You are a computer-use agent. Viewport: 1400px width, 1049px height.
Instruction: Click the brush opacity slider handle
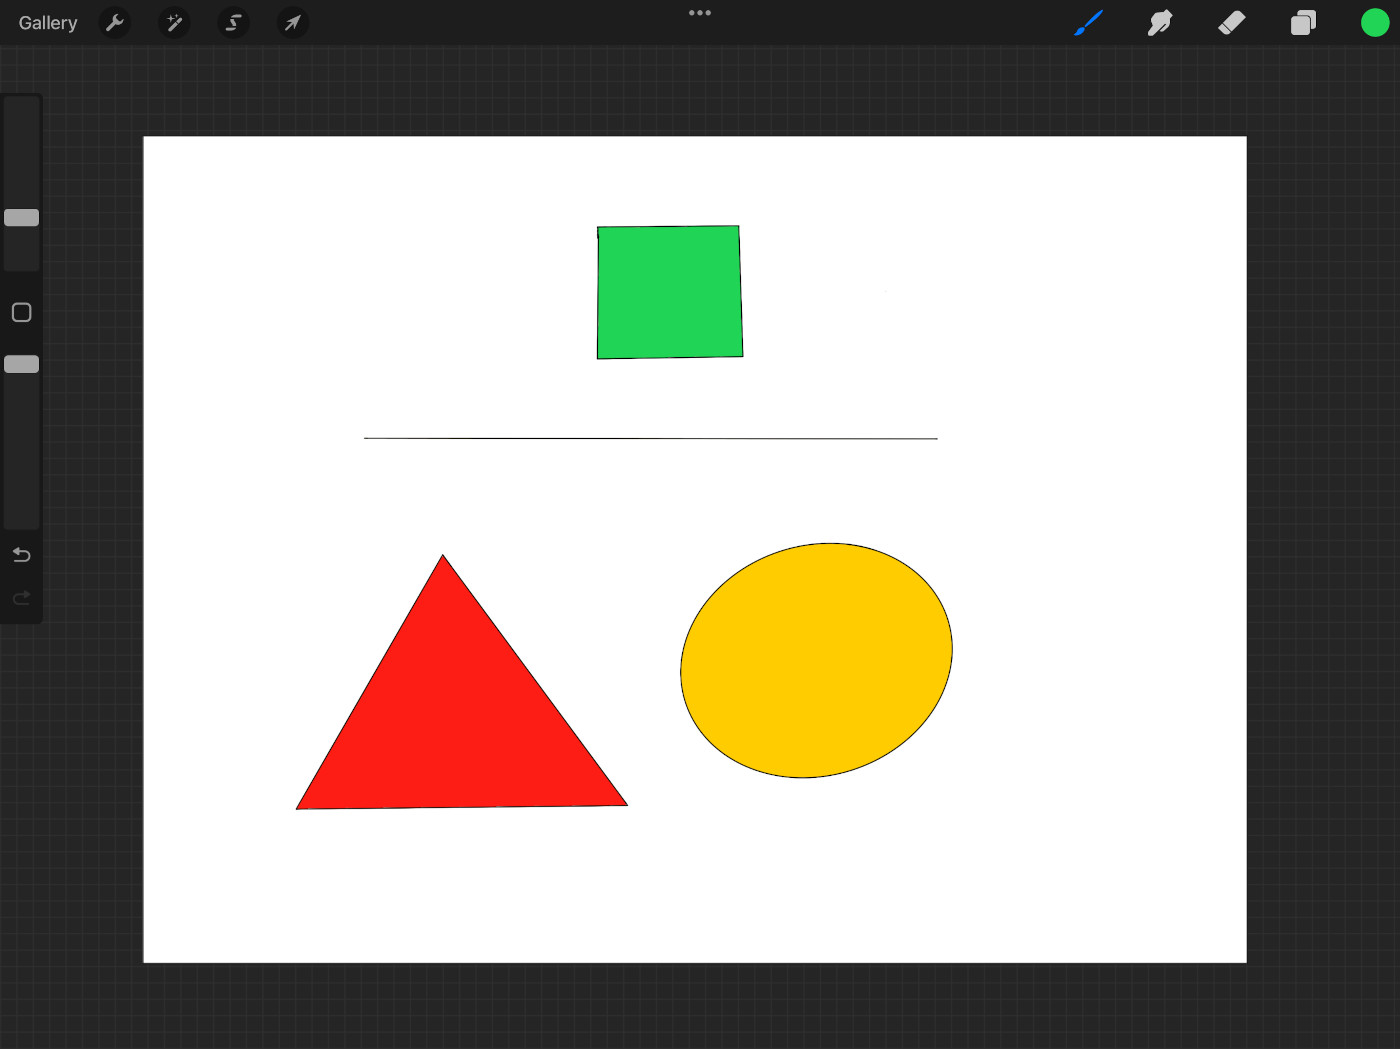click(22, 364)
